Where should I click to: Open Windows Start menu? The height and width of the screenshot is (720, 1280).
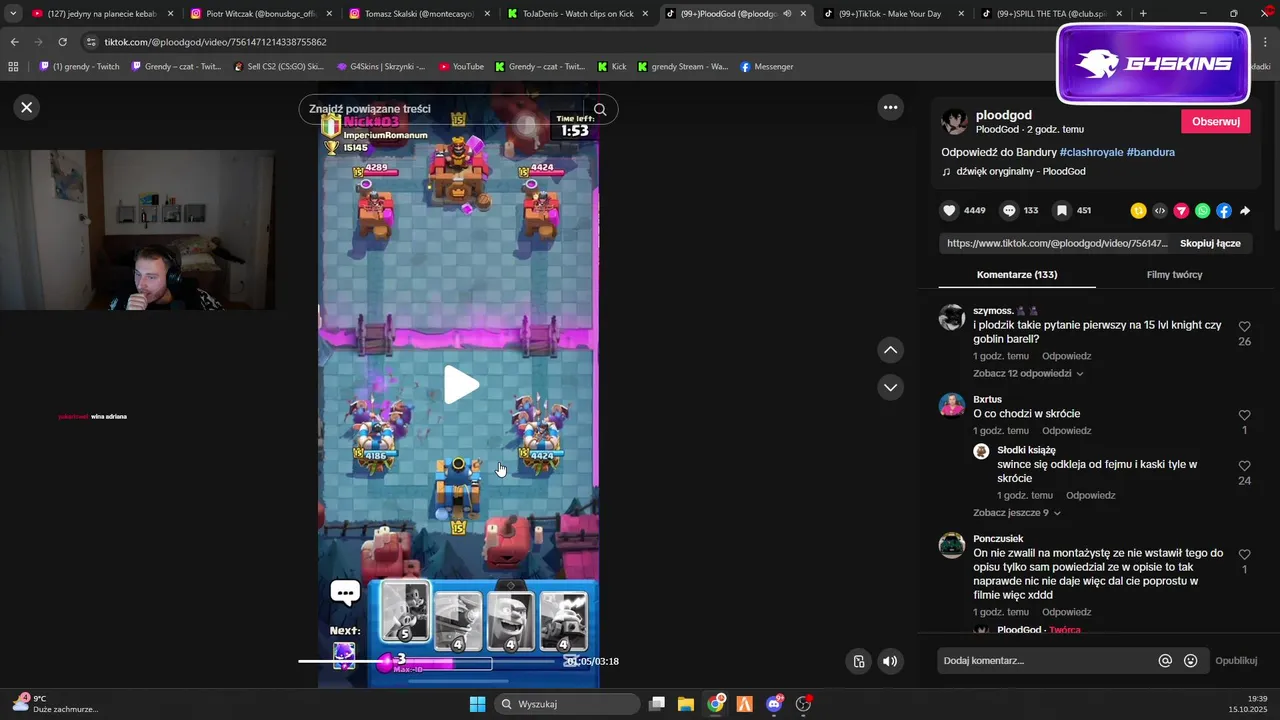pos(477,704)
